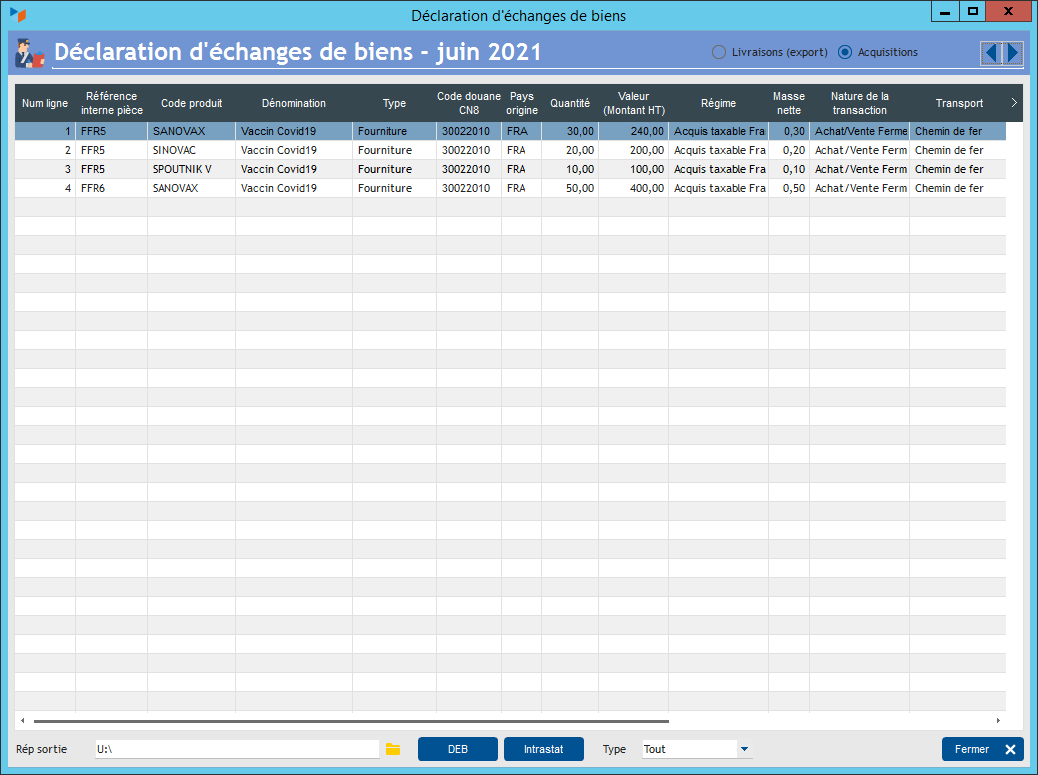The height and width of the screenshot is (775, 1038).
Task: Close the window with Fermer button
Action: coord(982,749)
